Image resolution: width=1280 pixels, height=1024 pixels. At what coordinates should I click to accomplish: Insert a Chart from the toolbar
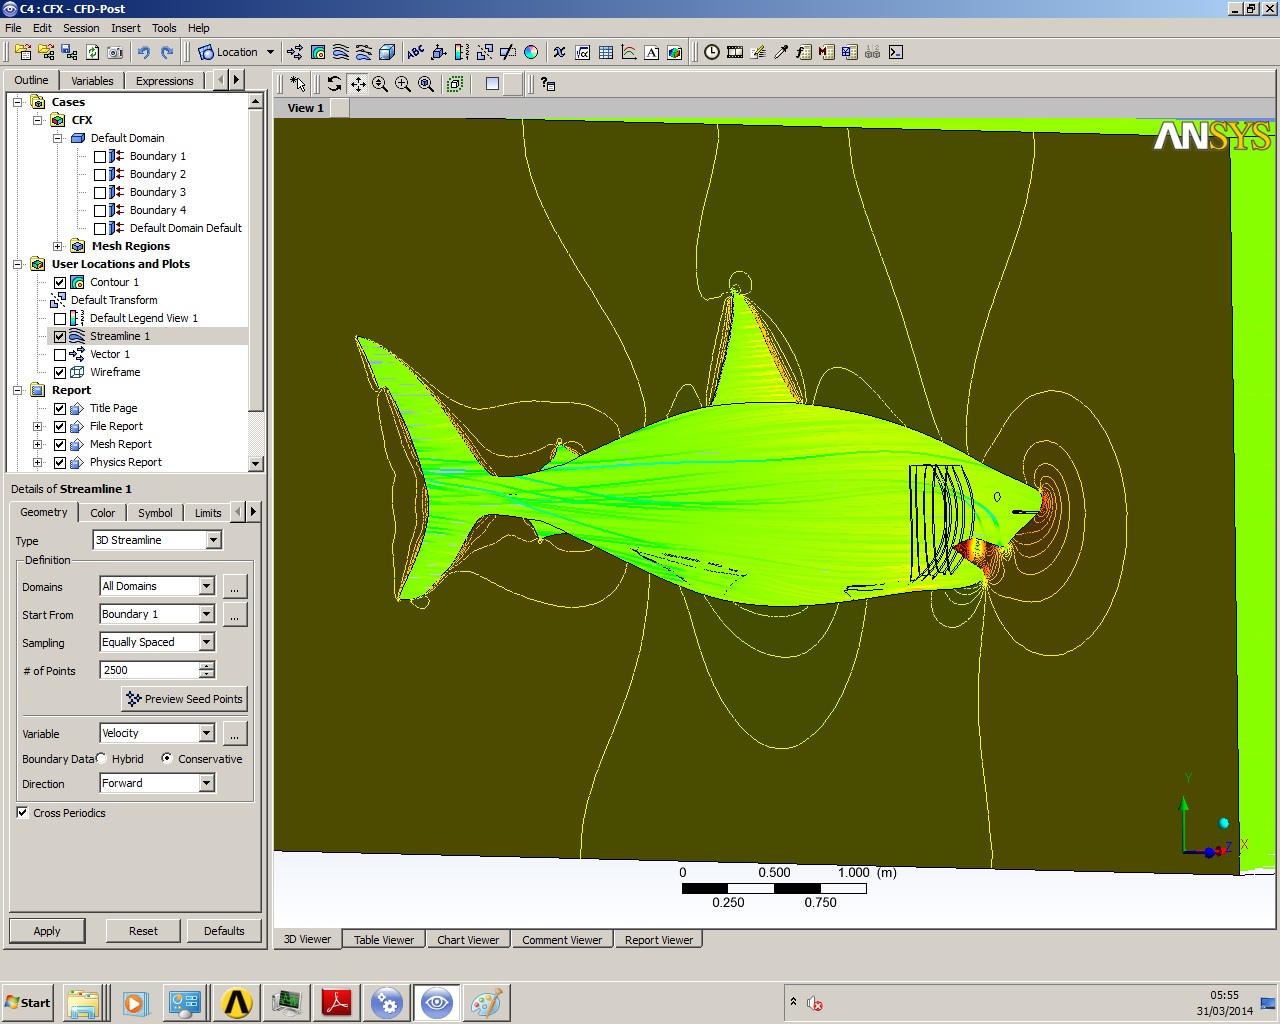click(629, 52)
